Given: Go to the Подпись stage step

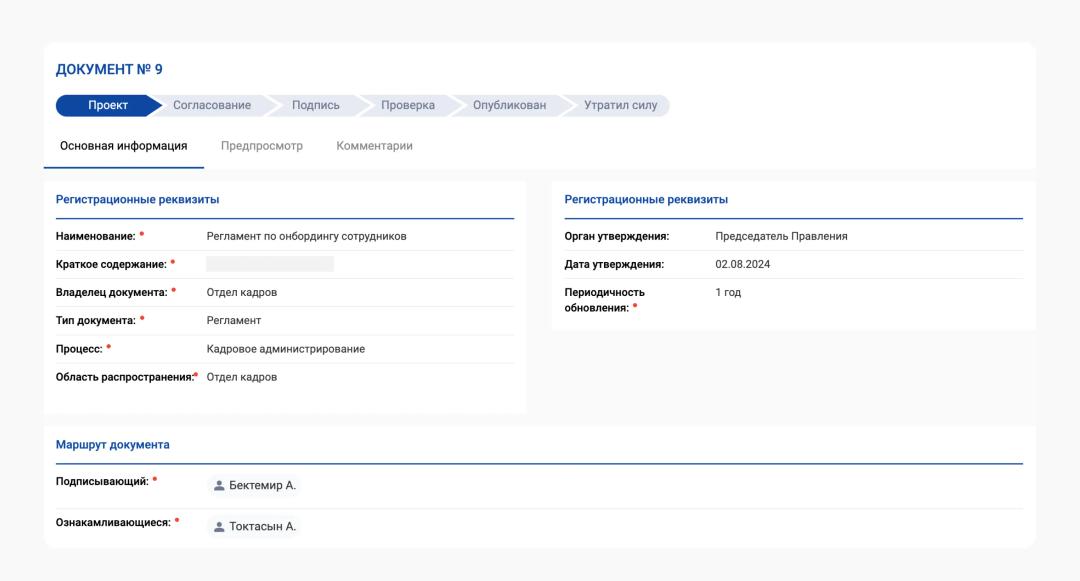Looking at the screenshot, I should click(315, 105).
